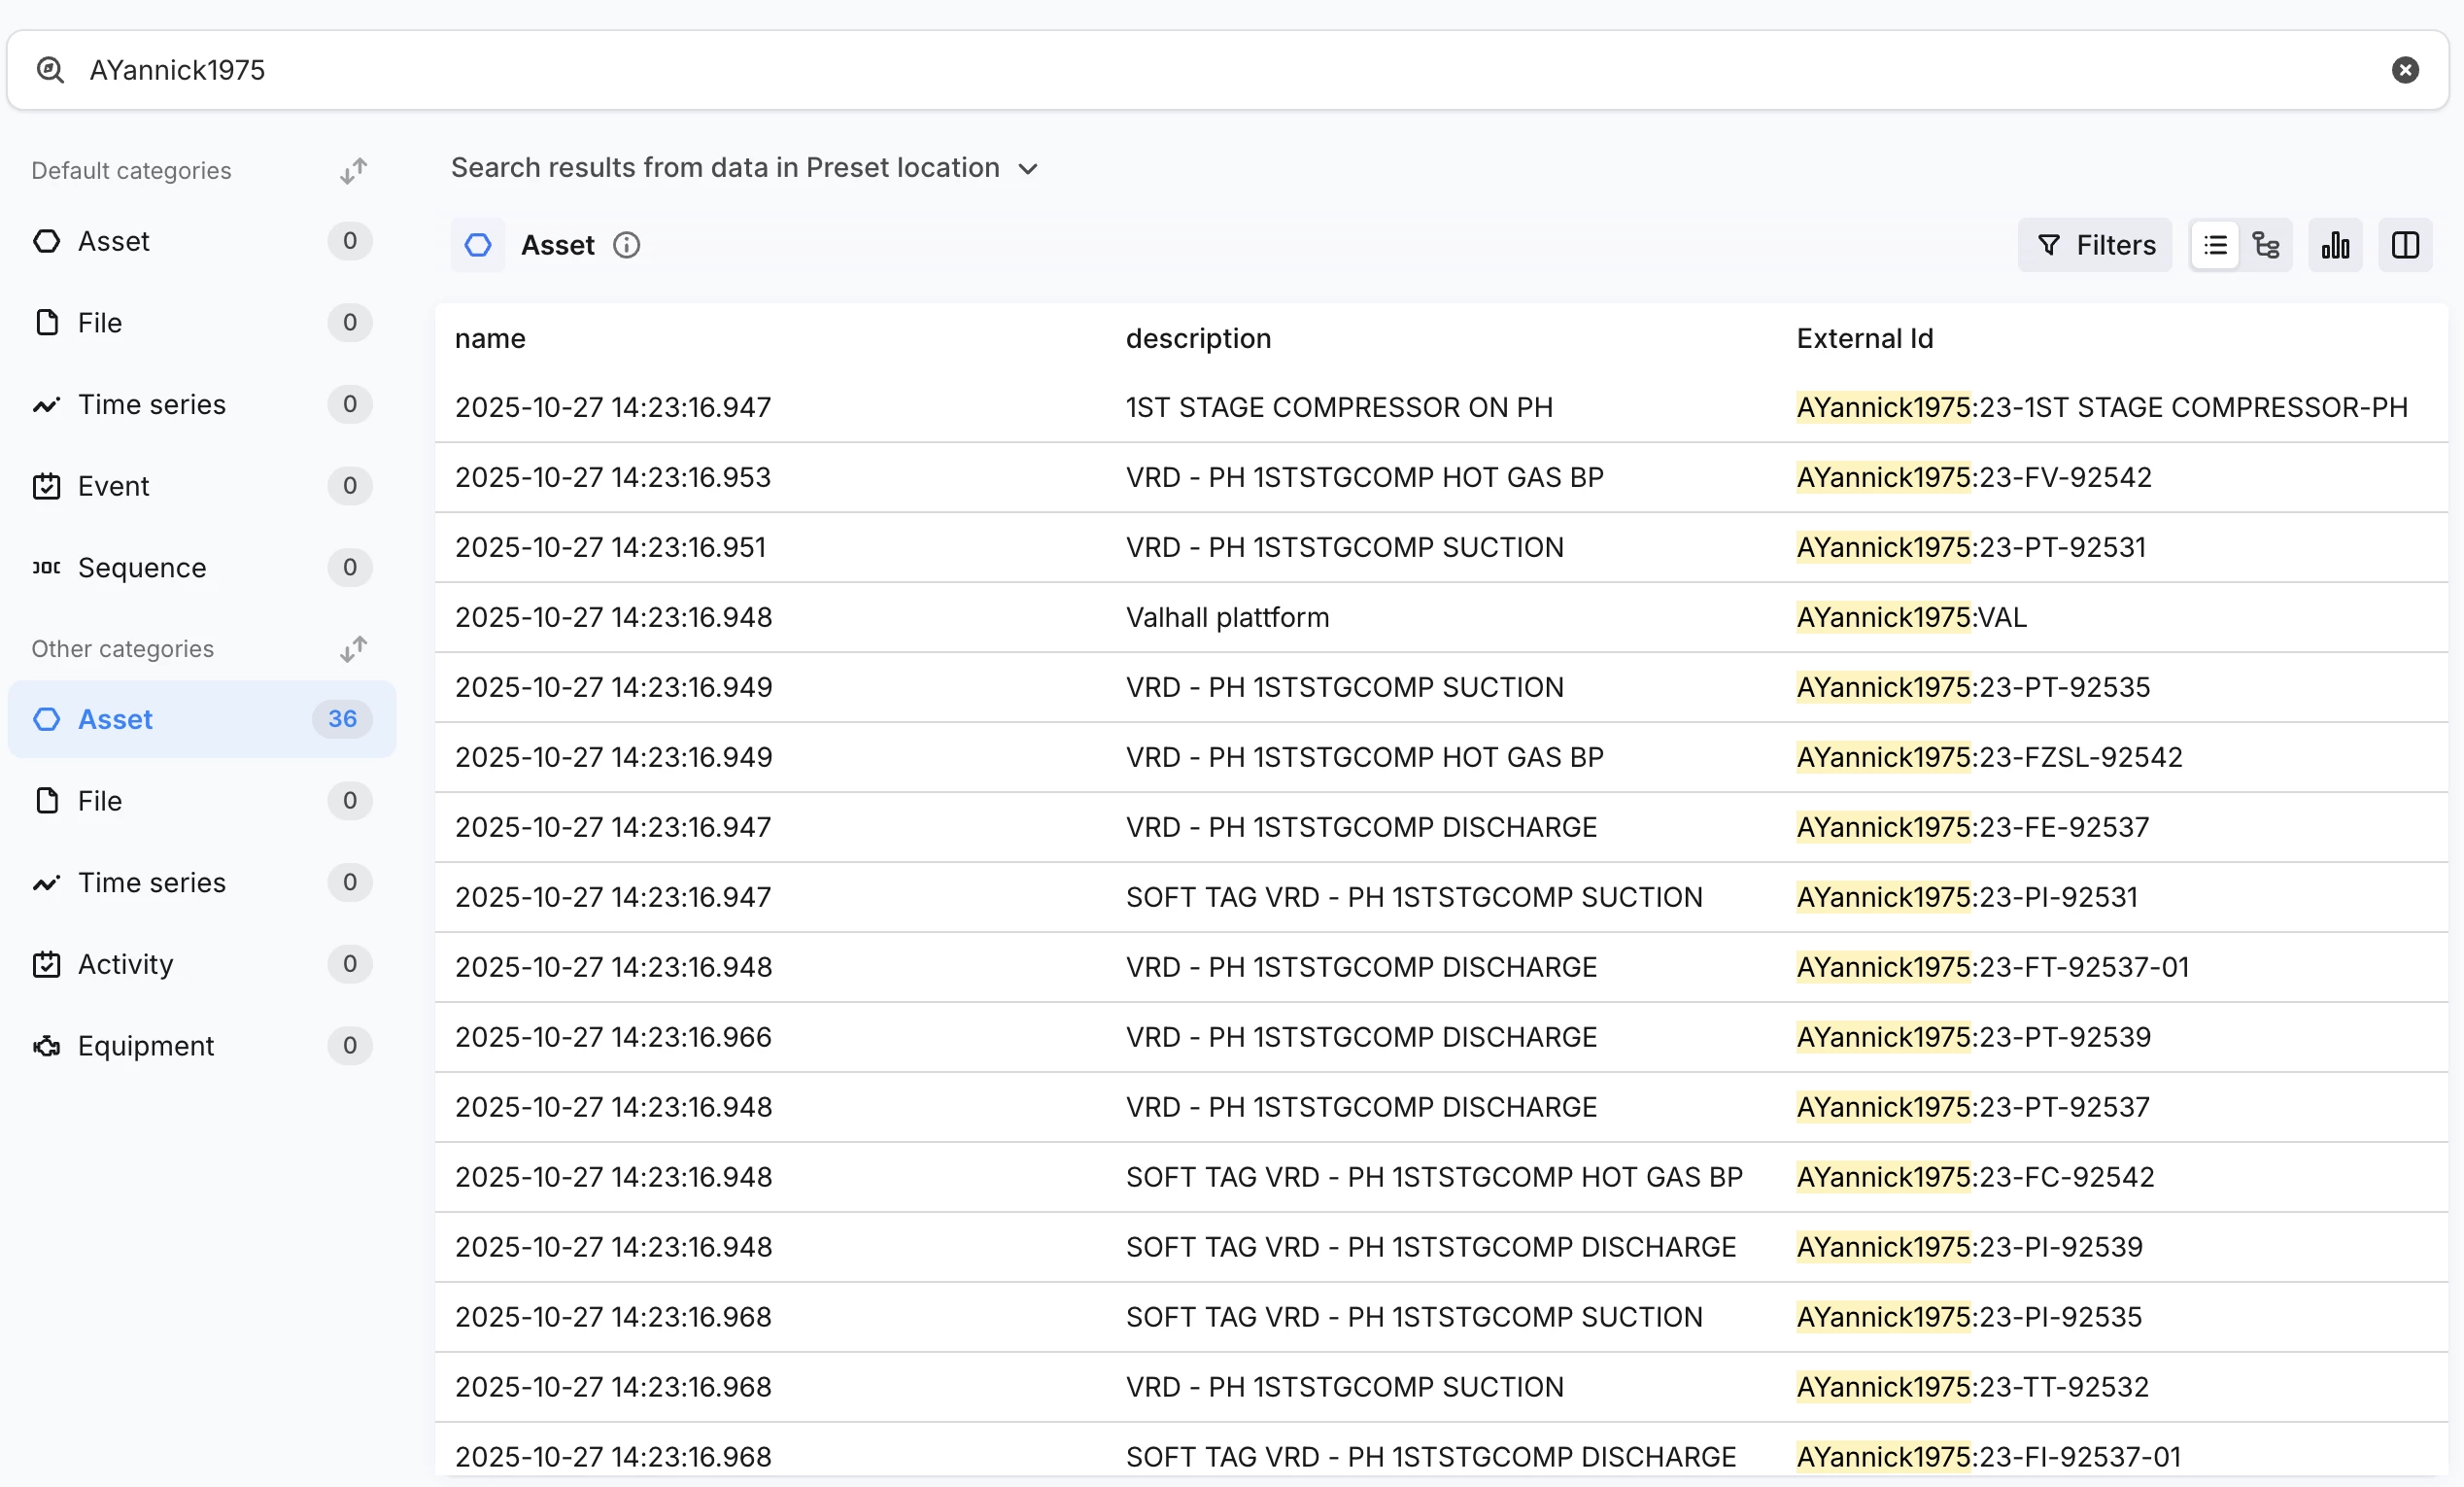The height and width of the screenshot is (1487, 2464).
Task: Click in the AYannick1975 search input
Action: pyautogui.click(x=1200, y=70)
